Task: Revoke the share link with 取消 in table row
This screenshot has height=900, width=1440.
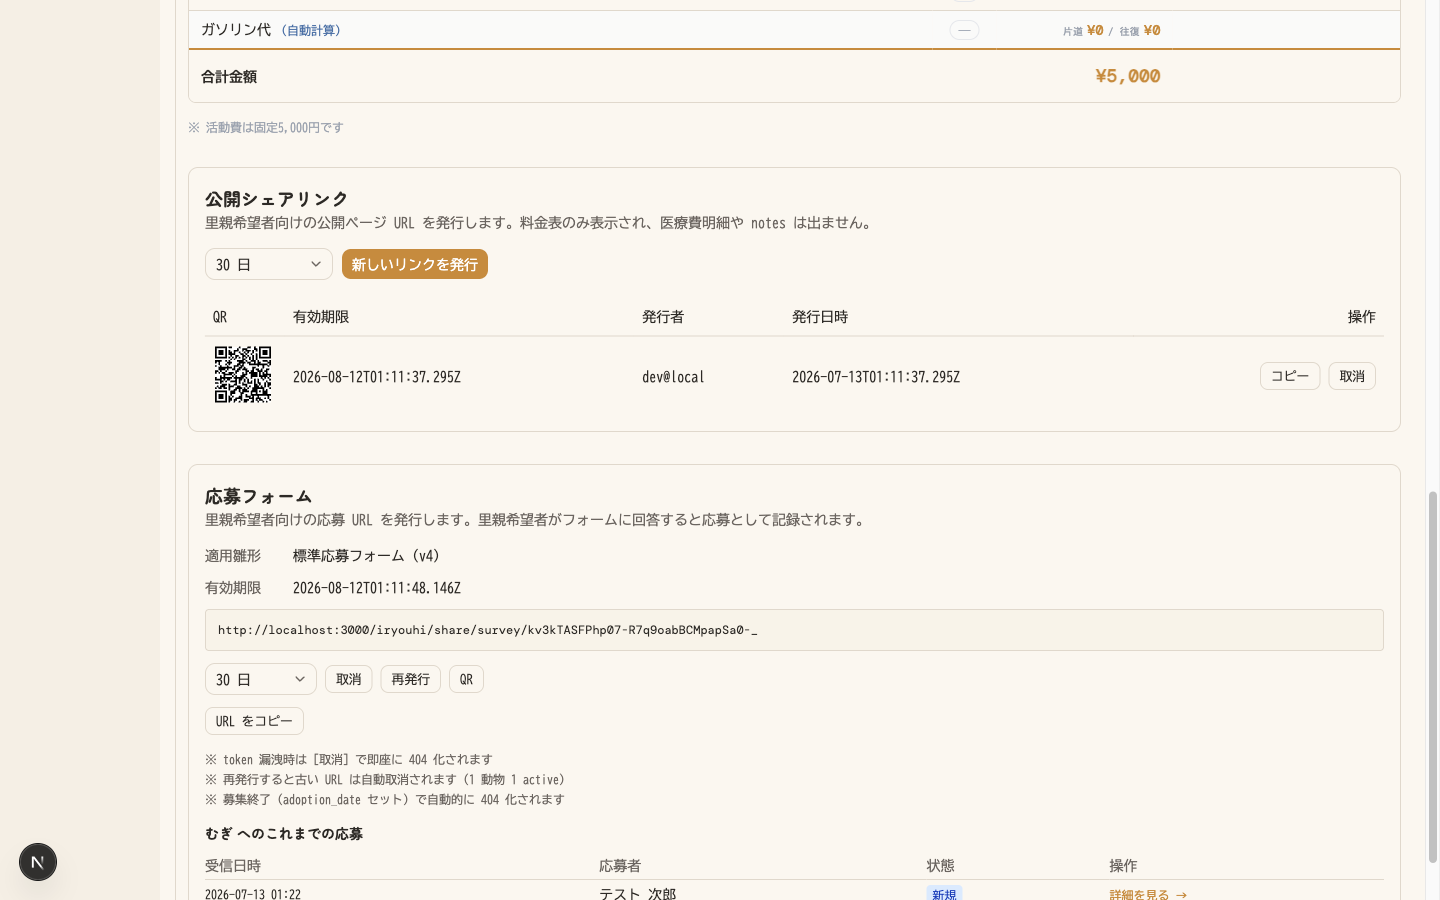Action: (x=1352, y=376)
